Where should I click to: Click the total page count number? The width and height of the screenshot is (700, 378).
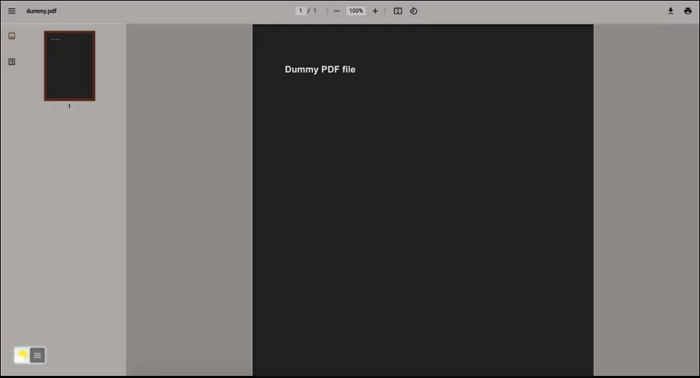tap(315, 11)
